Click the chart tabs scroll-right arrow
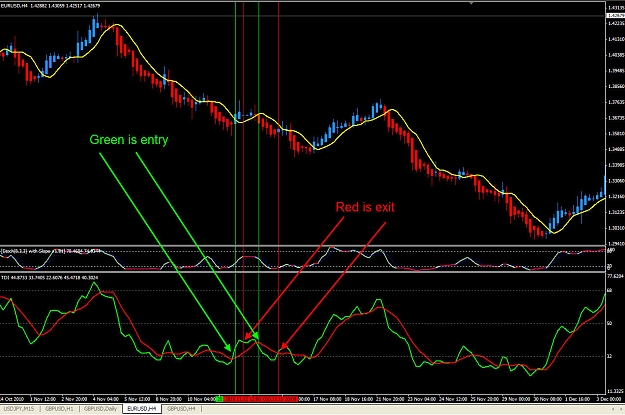 [x=621, y=409]
